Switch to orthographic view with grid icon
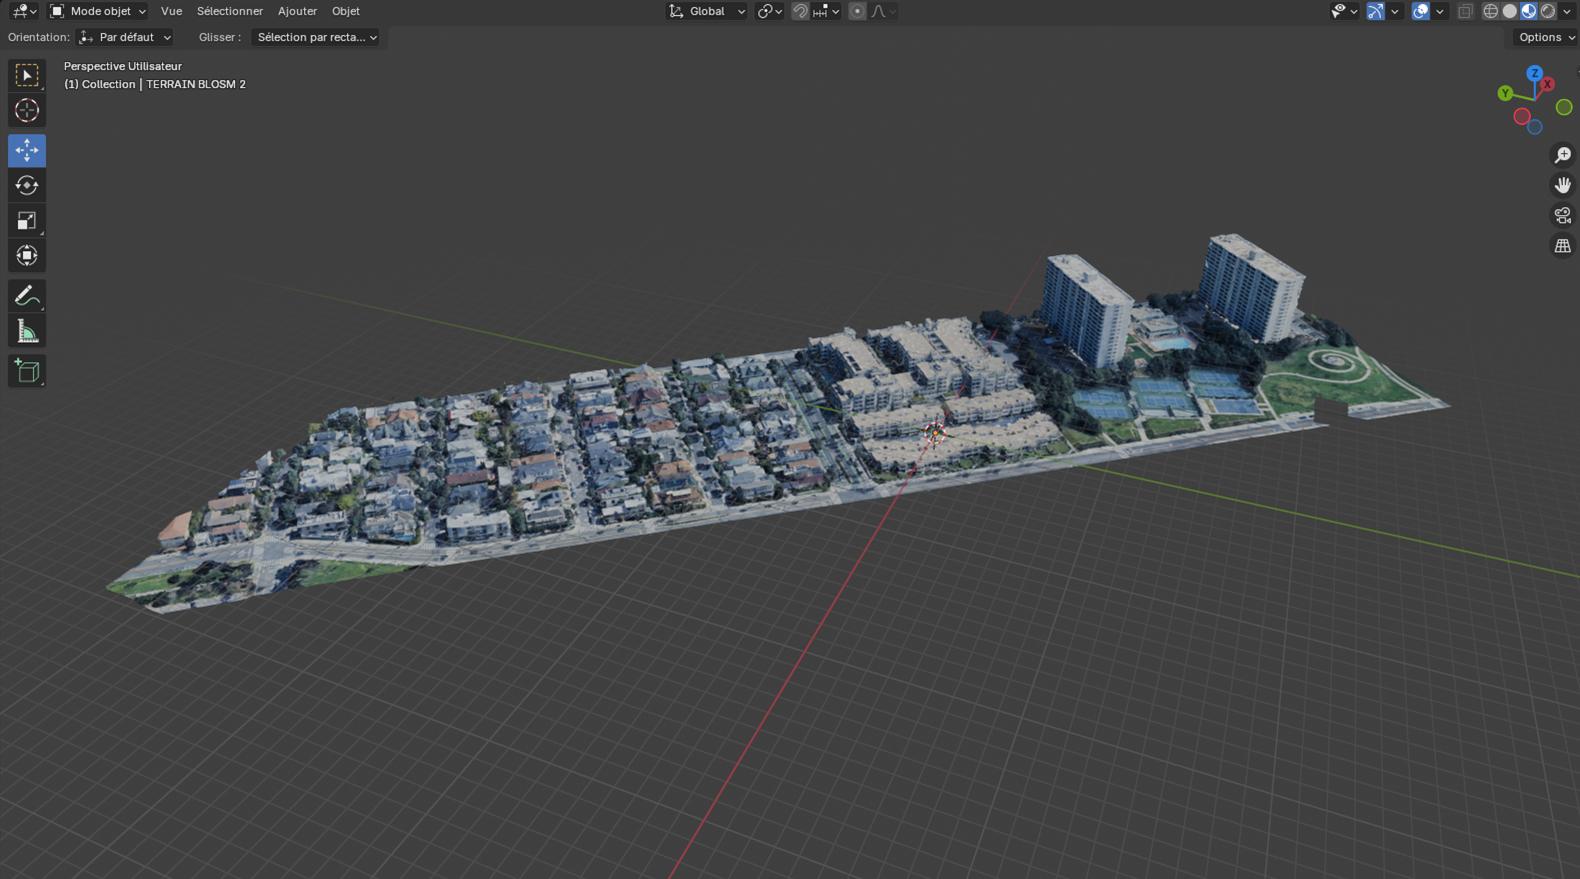The width and height of the screenshot is (1580, 879). [x=1562, y=246]
